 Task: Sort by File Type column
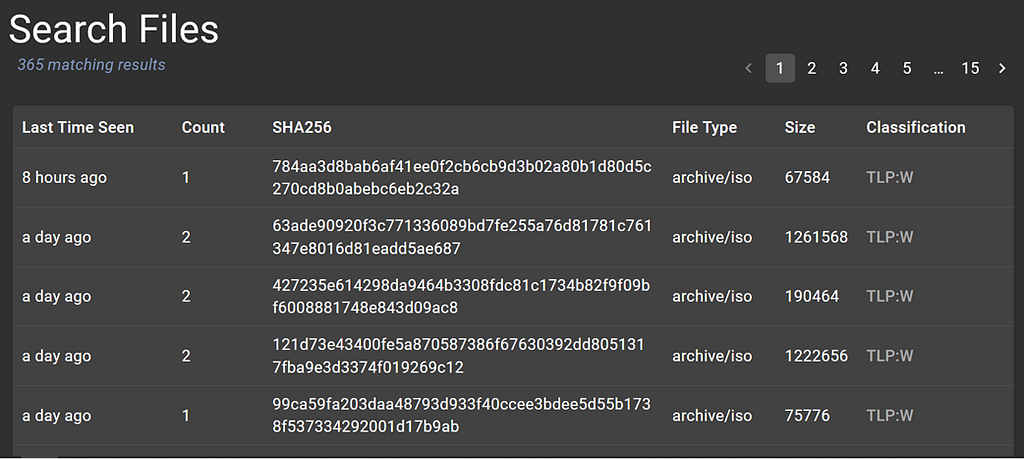click(x=704, y=127)
